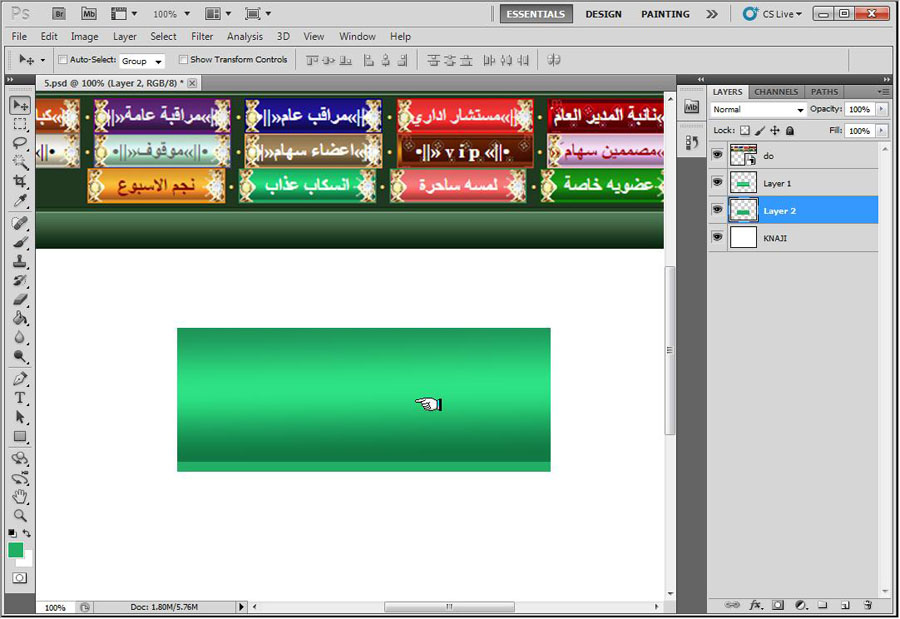Select Layer 1 in the Layers panel
This screenshot has height=619, width=900.
pyautogui.click(x=777, y=183)
